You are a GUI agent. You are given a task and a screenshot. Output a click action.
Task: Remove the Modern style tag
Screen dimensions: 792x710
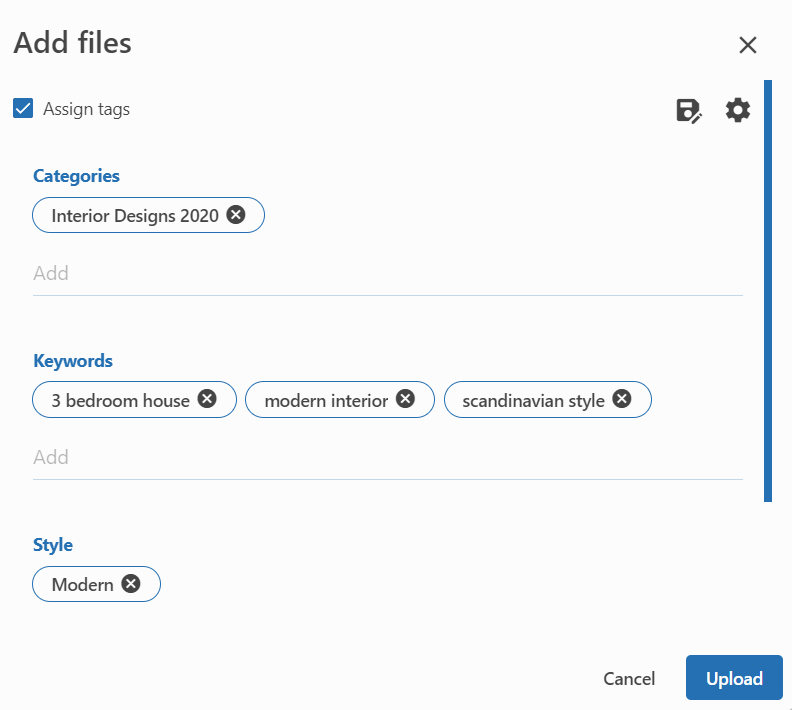tap(131, 584)
